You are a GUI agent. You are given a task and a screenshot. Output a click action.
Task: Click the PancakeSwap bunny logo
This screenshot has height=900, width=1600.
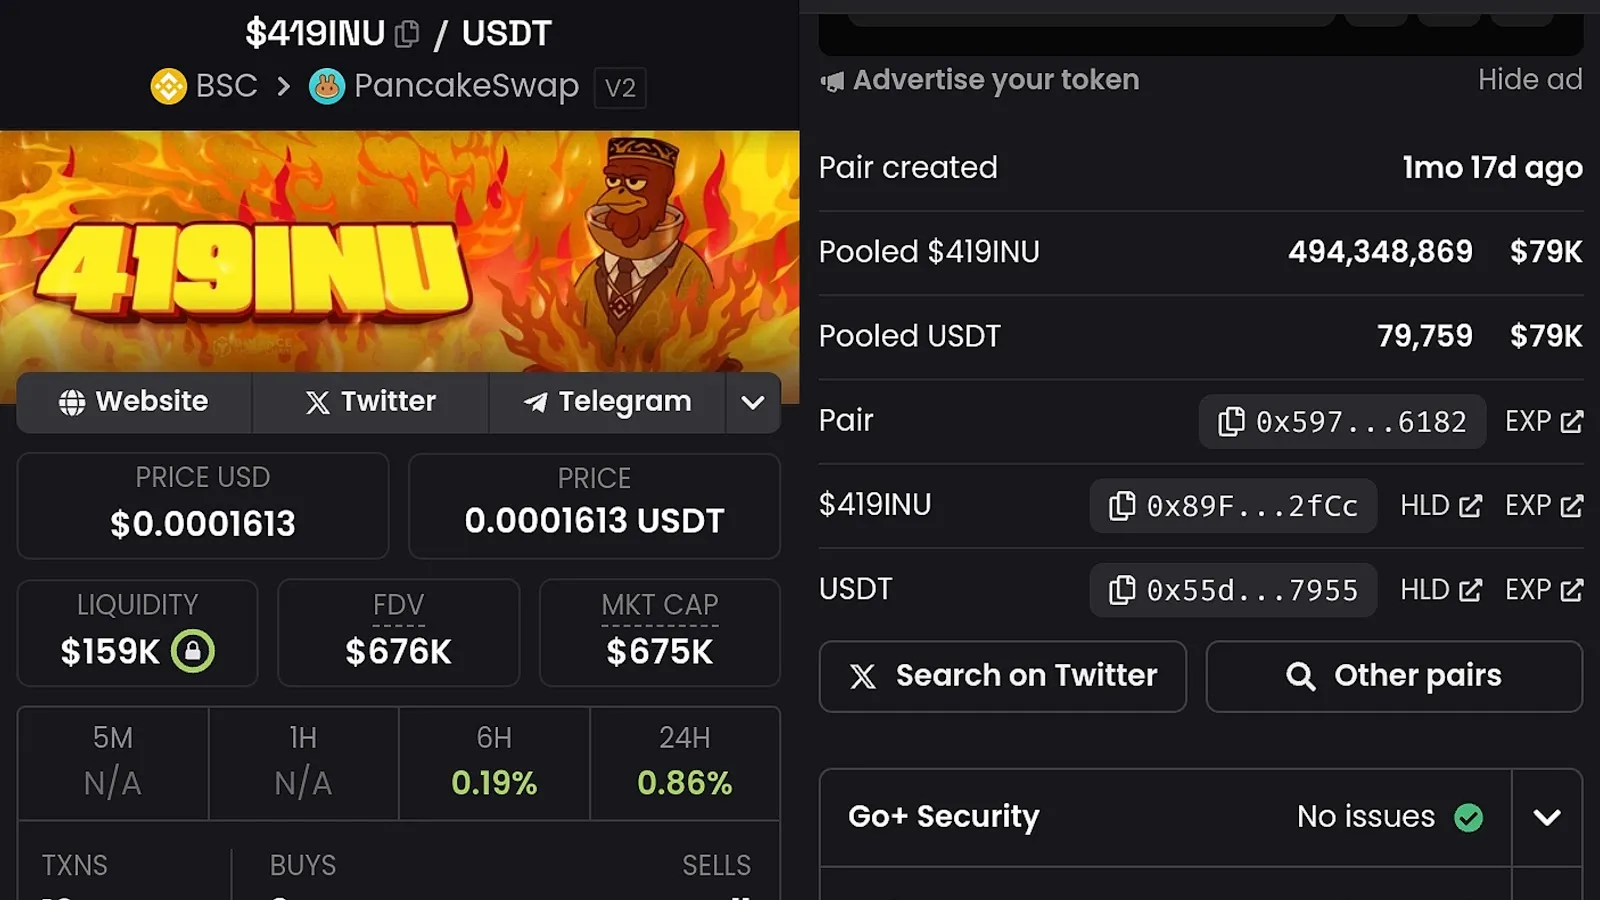[327, 86]
